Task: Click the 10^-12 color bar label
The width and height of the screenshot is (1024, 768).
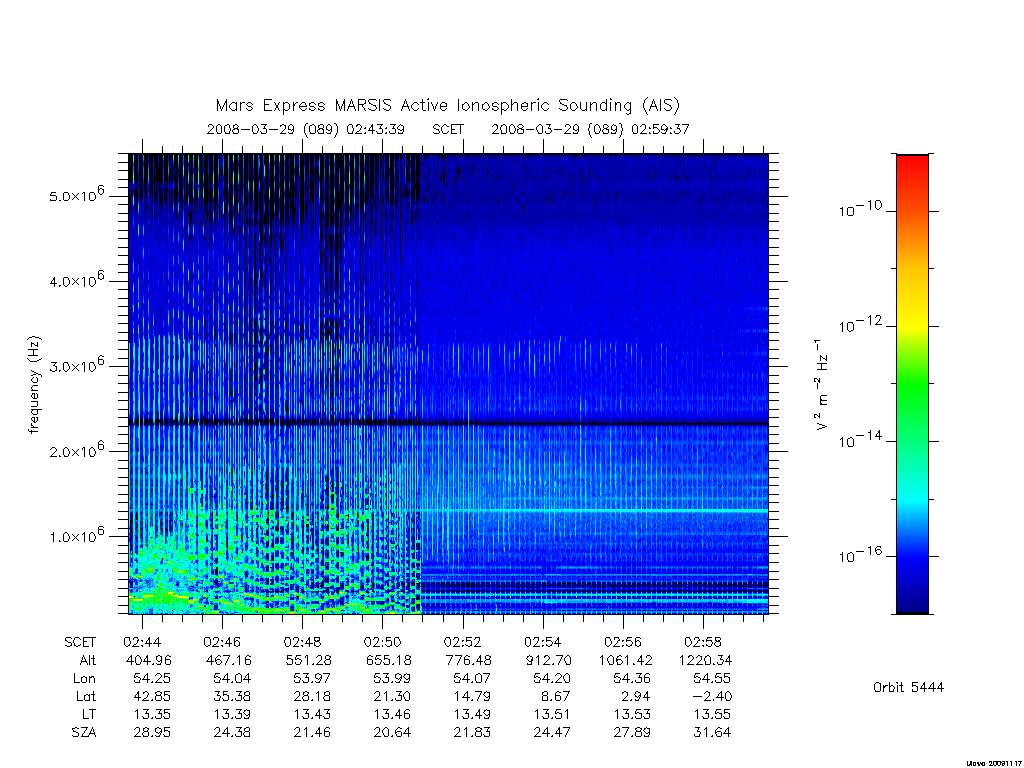Action: (859, 324)
